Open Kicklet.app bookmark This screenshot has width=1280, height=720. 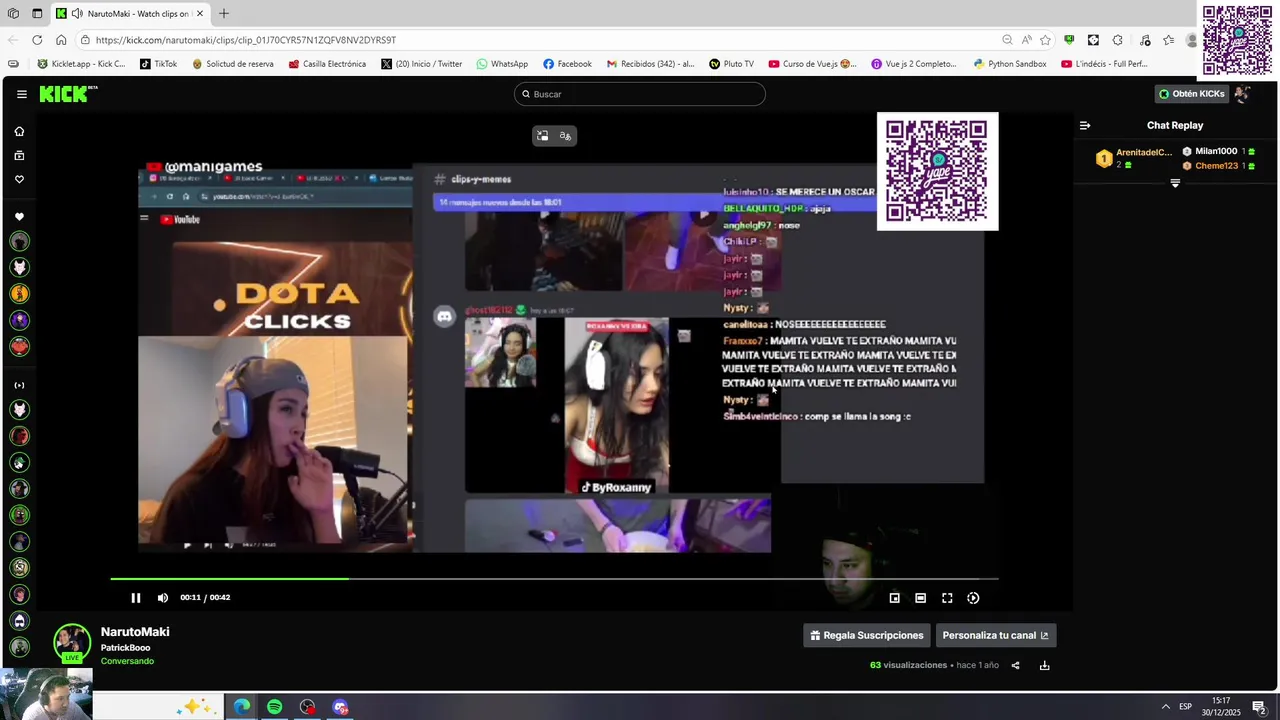[81, 64]
